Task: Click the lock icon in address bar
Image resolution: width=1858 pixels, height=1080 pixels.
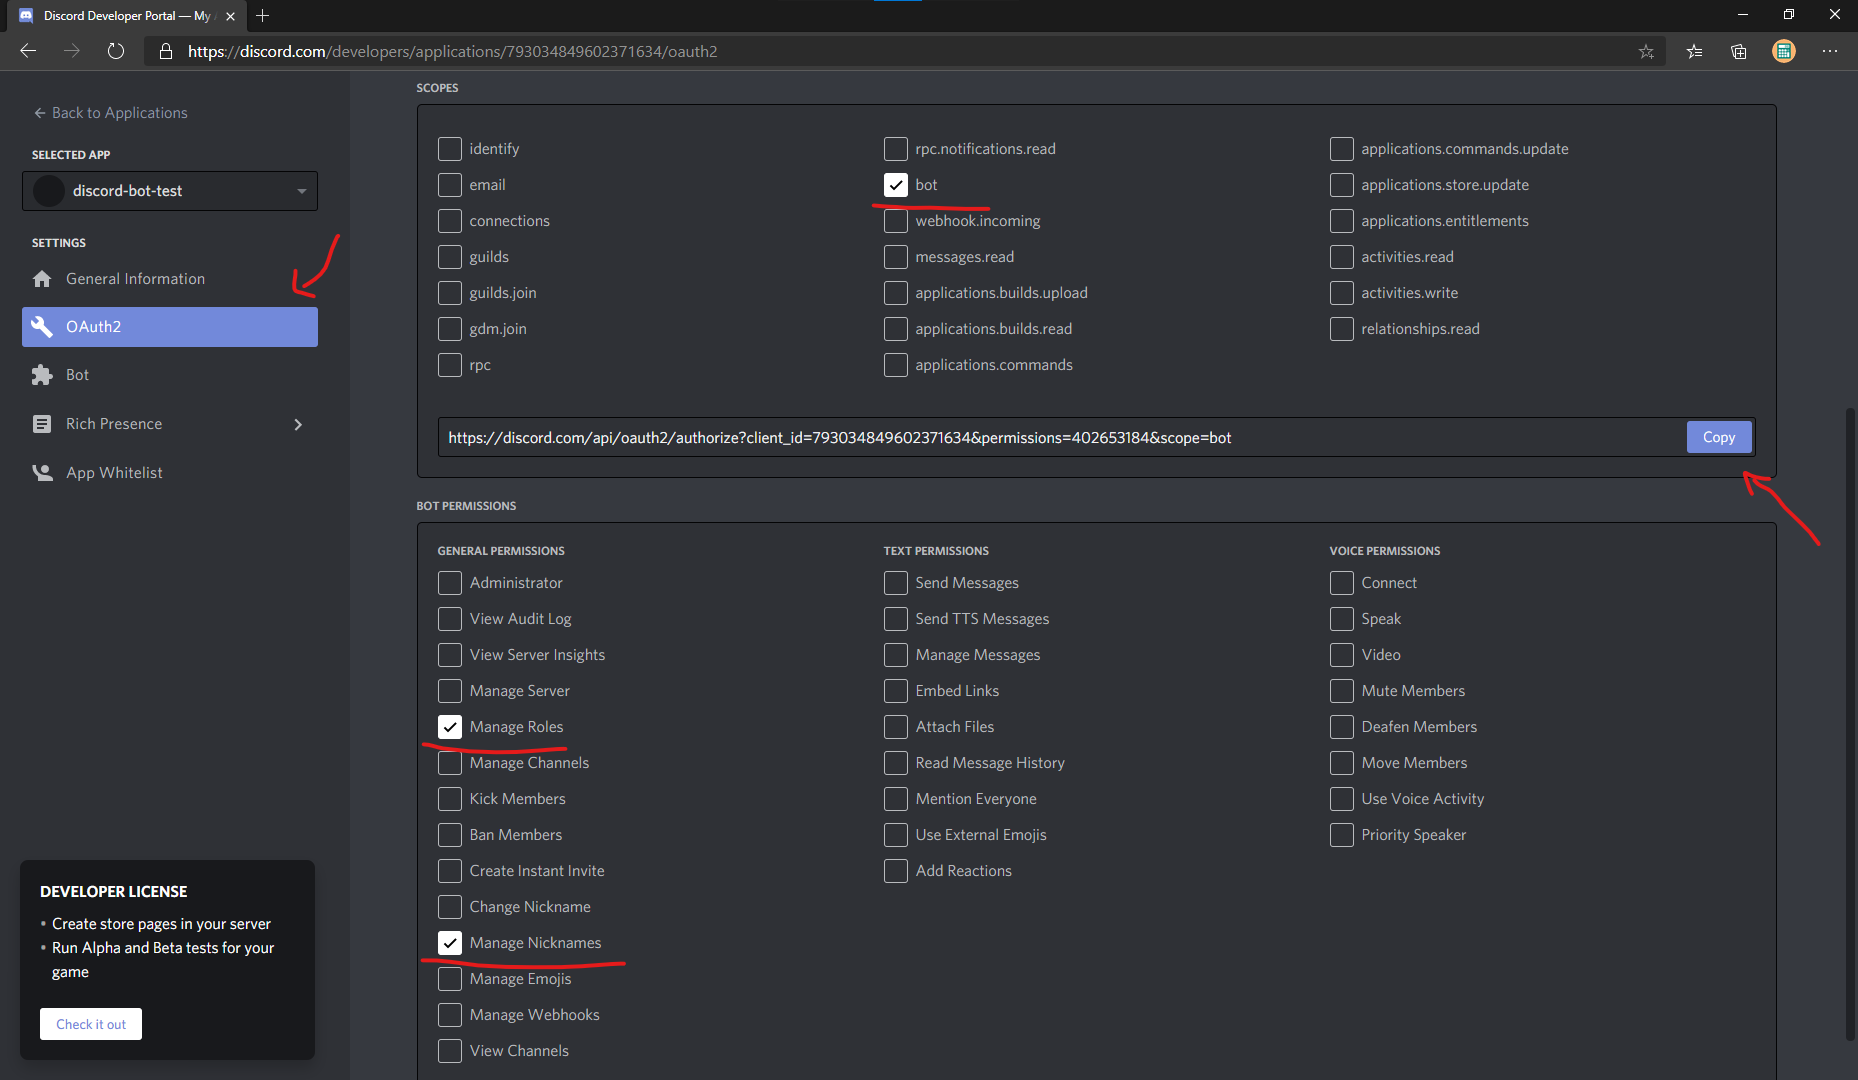Action: [166, 51]
